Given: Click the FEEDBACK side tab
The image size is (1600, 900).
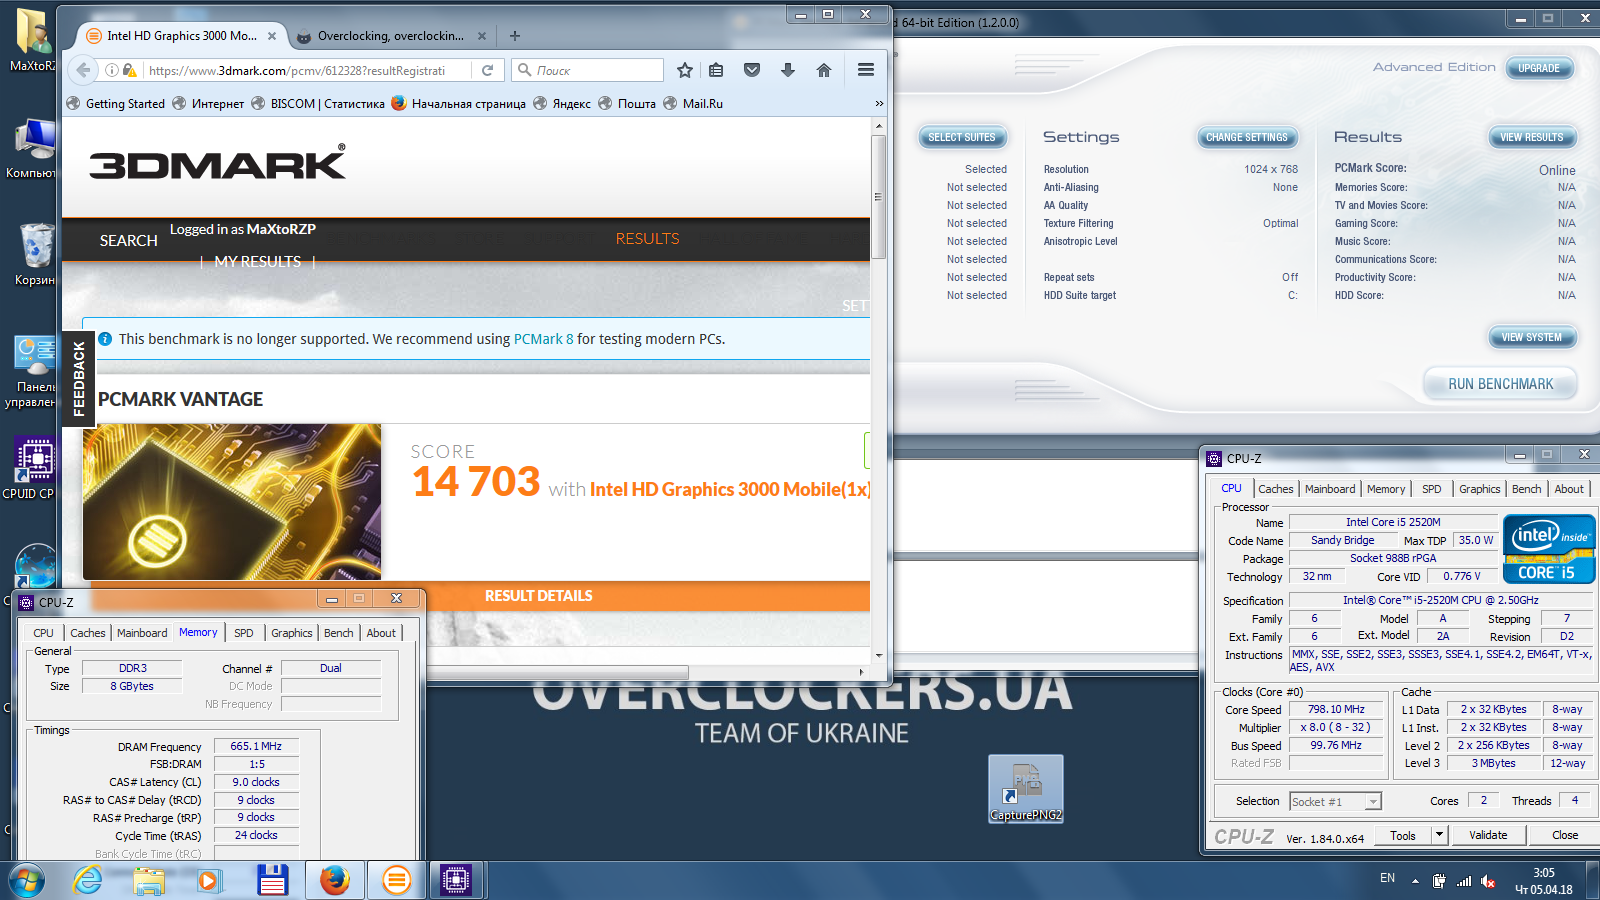Looking at the screenshot, I should click(x=78, y=379).
